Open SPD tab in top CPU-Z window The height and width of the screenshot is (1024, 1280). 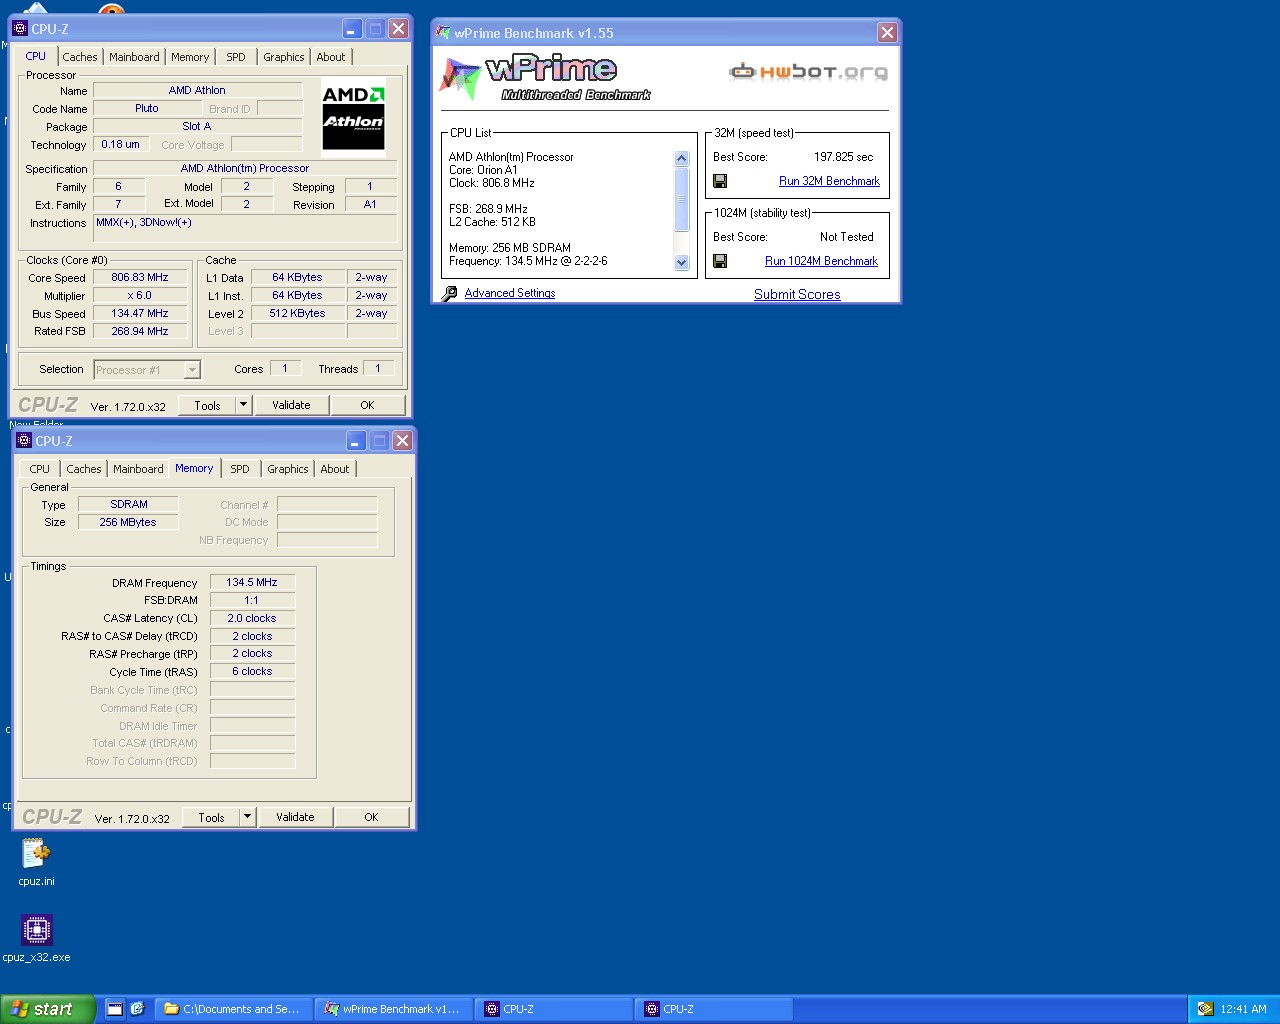tap(236, 57)
